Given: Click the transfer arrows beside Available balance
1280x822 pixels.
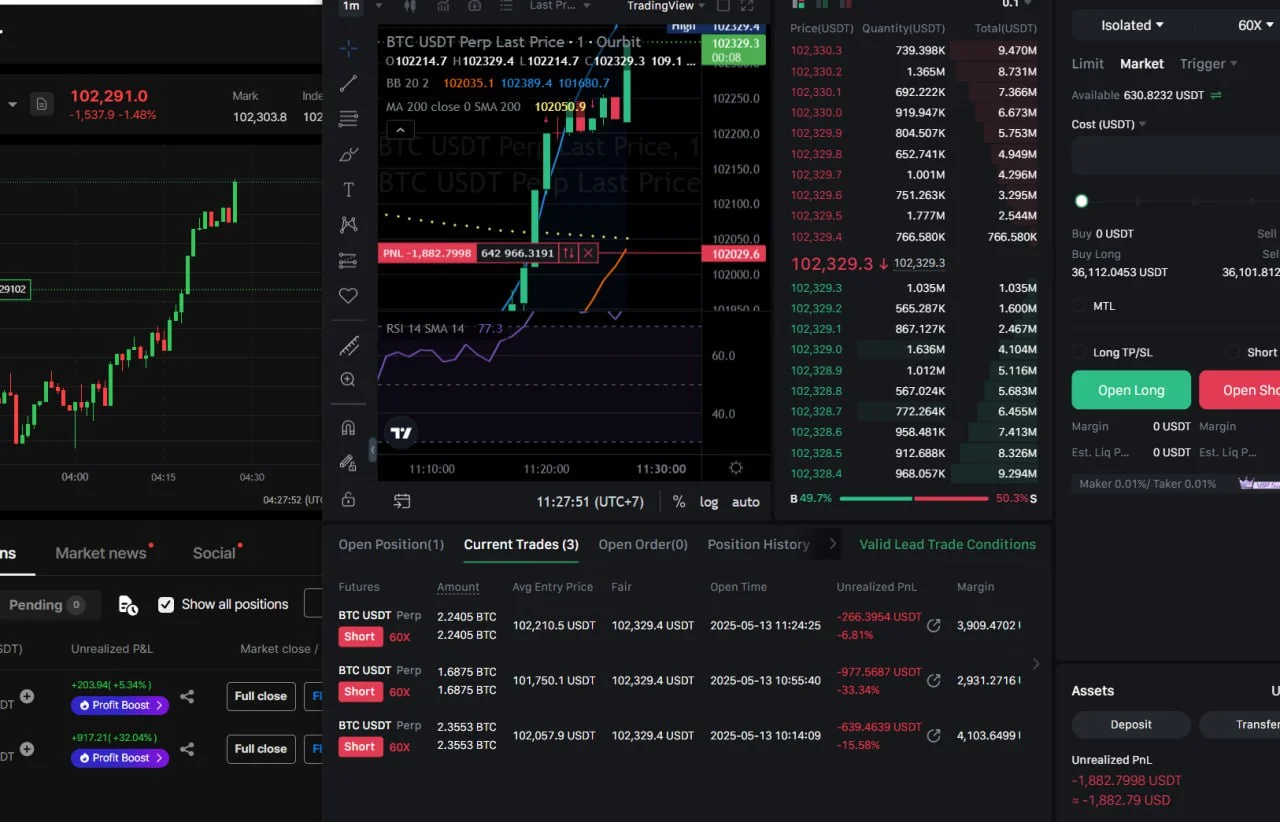Looking at the screenshot, I should pyautogui.click(x=1216, y=95).
